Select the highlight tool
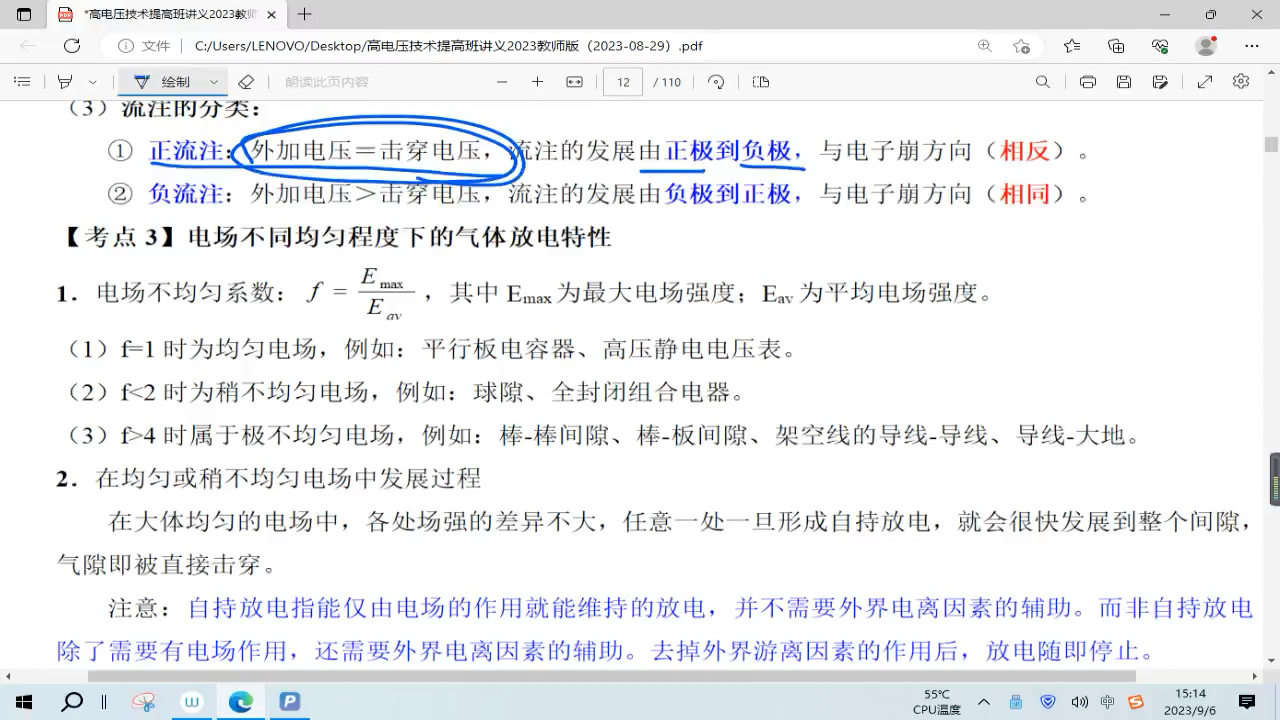The image size is (1280, 720). [x=65, y=82]
